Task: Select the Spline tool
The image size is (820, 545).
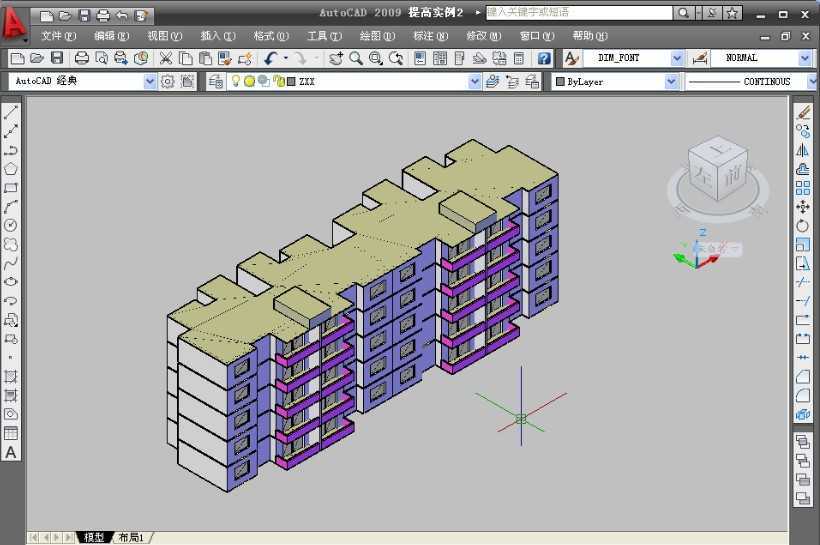Action: [x=10, y=263]
